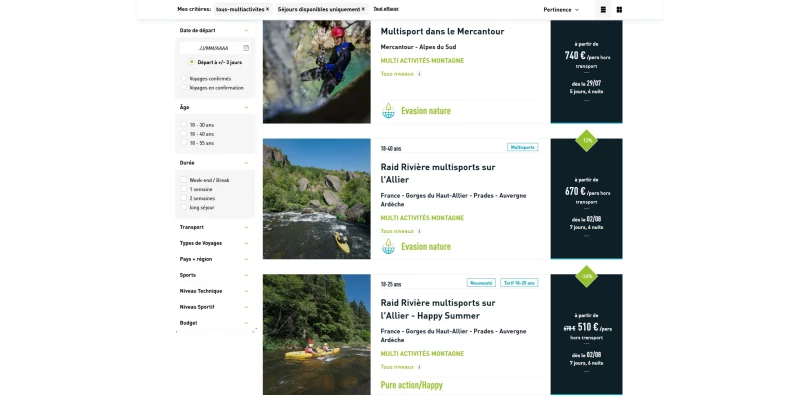Tick the 18 - 40 ans checkbox
Image resolution: width=800 pixels, height=400 pixels.
pos(184,134)
